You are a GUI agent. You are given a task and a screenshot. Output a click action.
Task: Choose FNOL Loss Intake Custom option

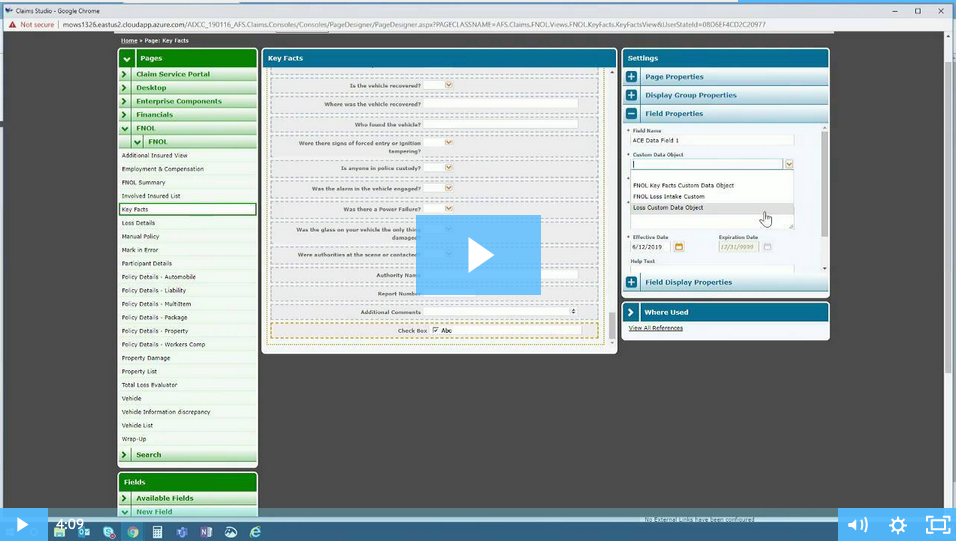click(x=669, y=196)
